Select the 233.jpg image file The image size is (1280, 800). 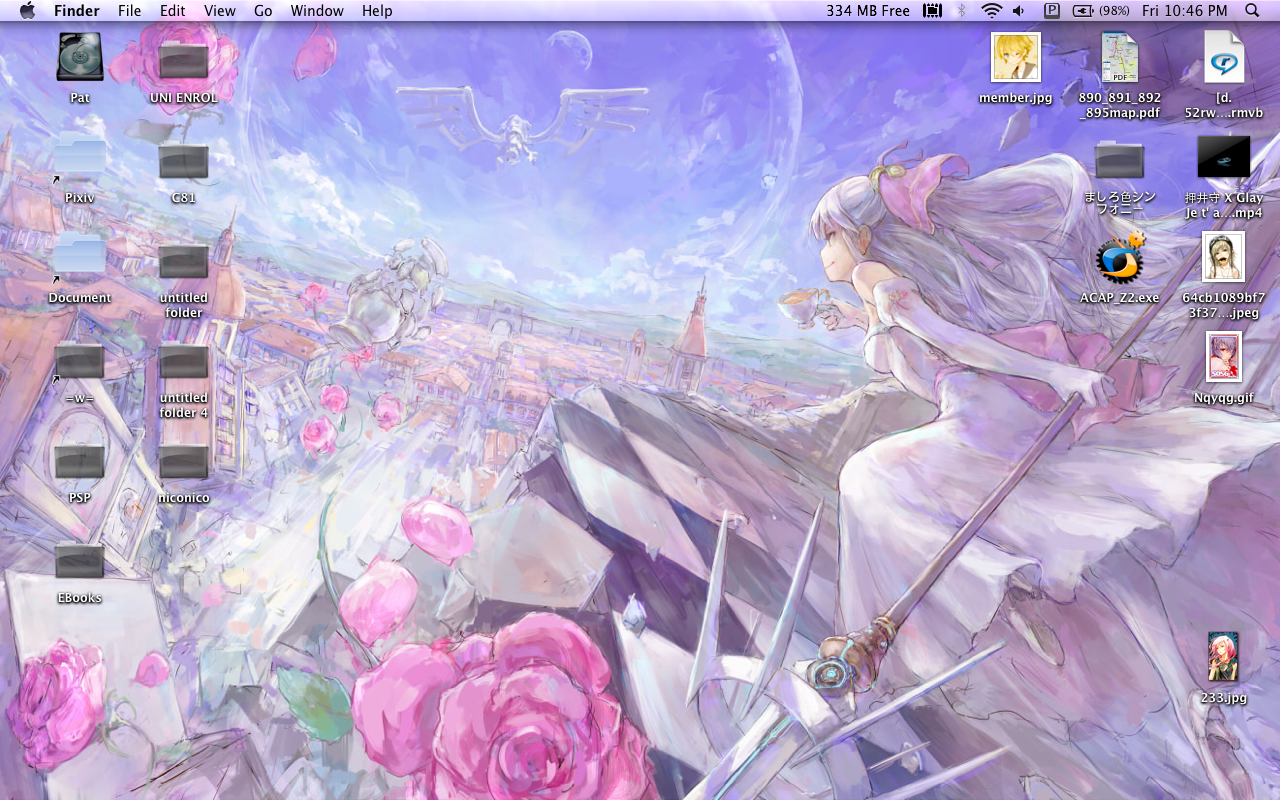pos(1224,657)
